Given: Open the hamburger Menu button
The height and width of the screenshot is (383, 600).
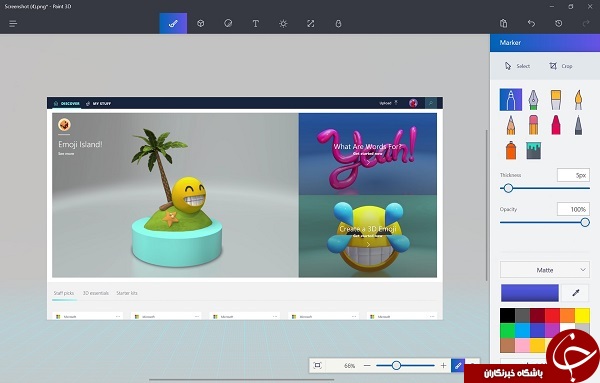Looking at the screenshot, I should 13,24.
